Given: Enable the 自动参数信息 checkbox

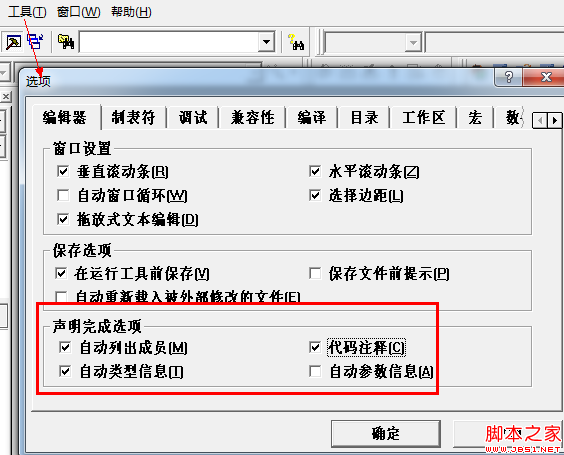Looking at the screenshot, I should (315, 371).
